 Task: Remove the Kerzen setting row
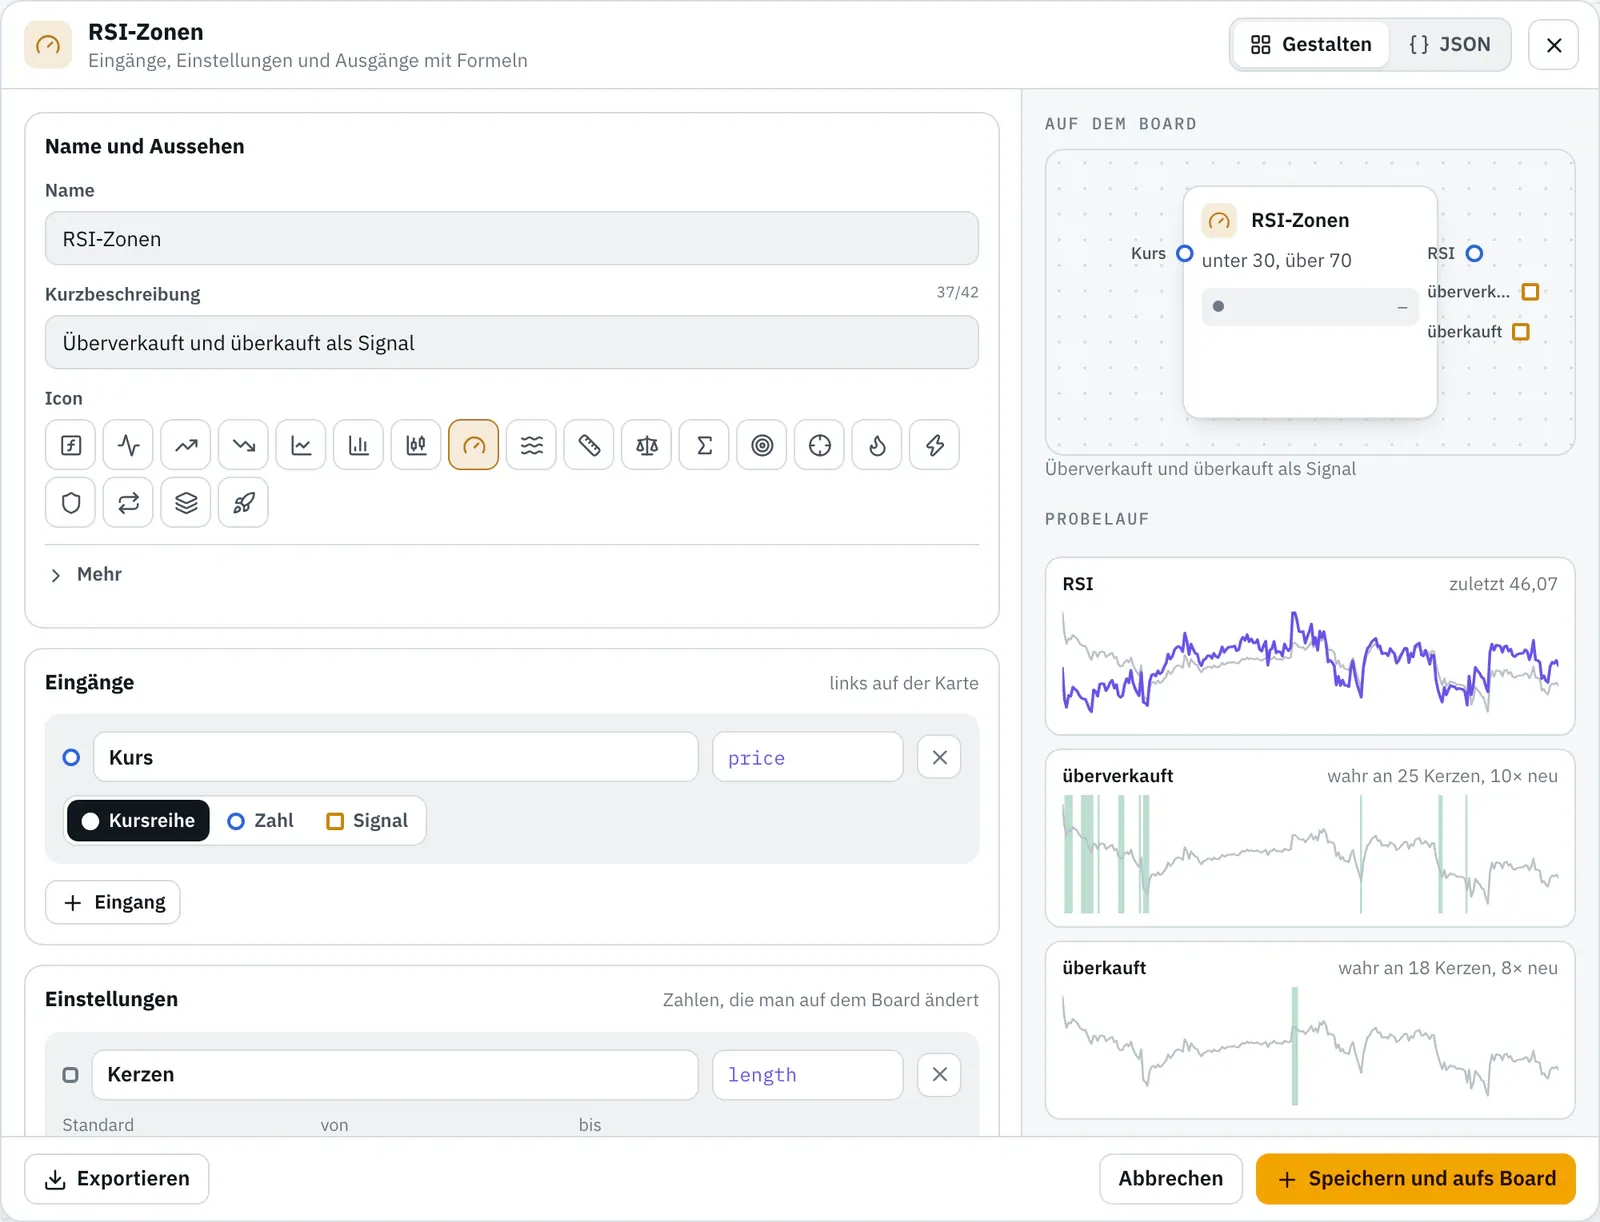click(939, 1075)
